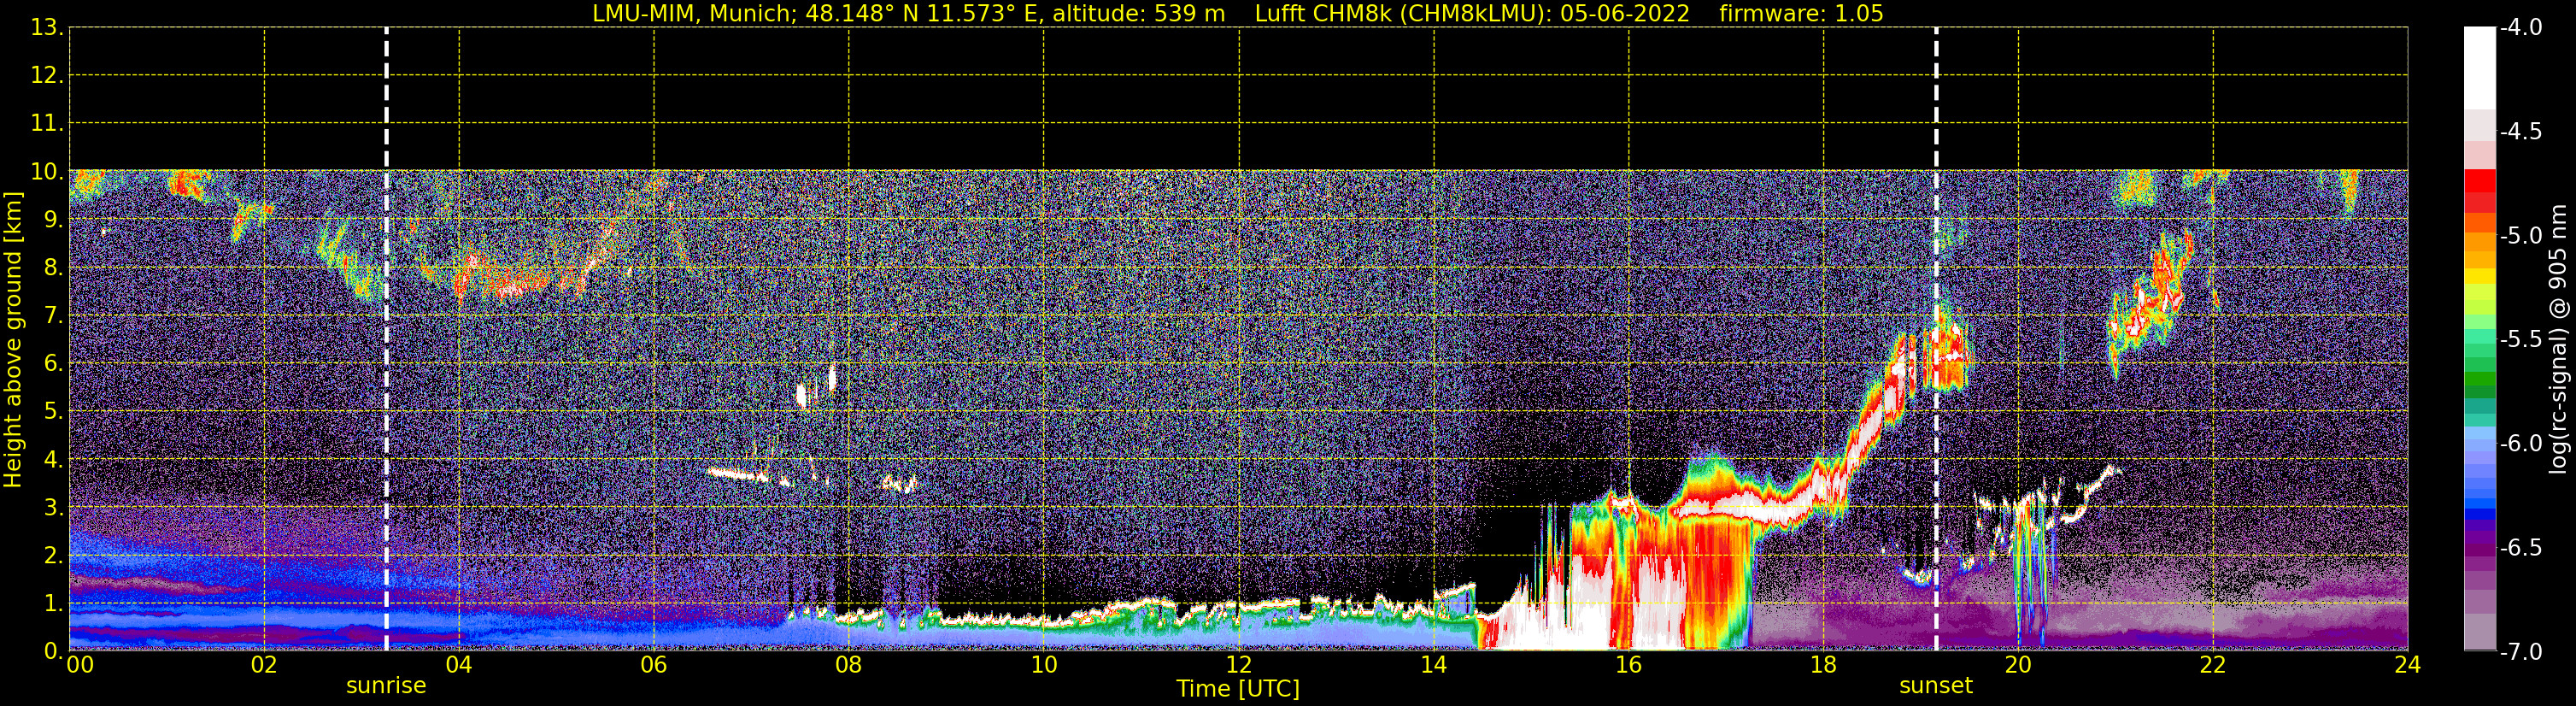This screenshot has height=706, width=2576.
Task: Click the -5.5 colorbar tick label
Action: coord(2520,340)
